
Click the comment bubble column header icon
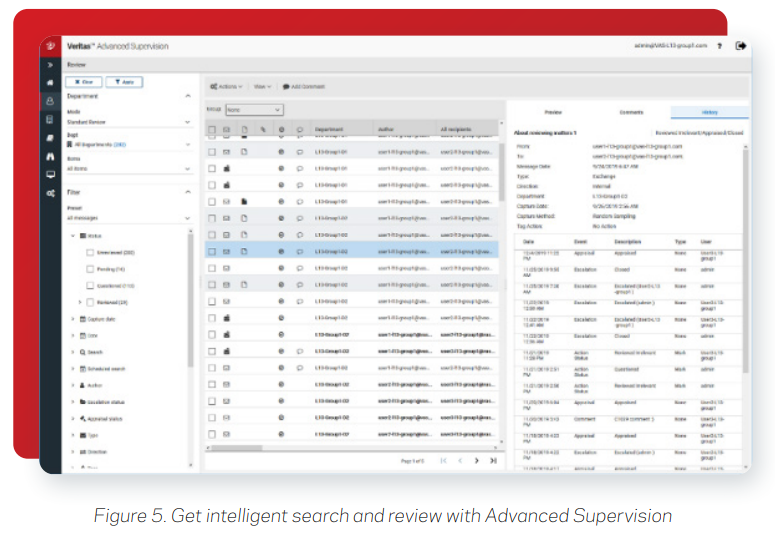[x=300, y=129]
